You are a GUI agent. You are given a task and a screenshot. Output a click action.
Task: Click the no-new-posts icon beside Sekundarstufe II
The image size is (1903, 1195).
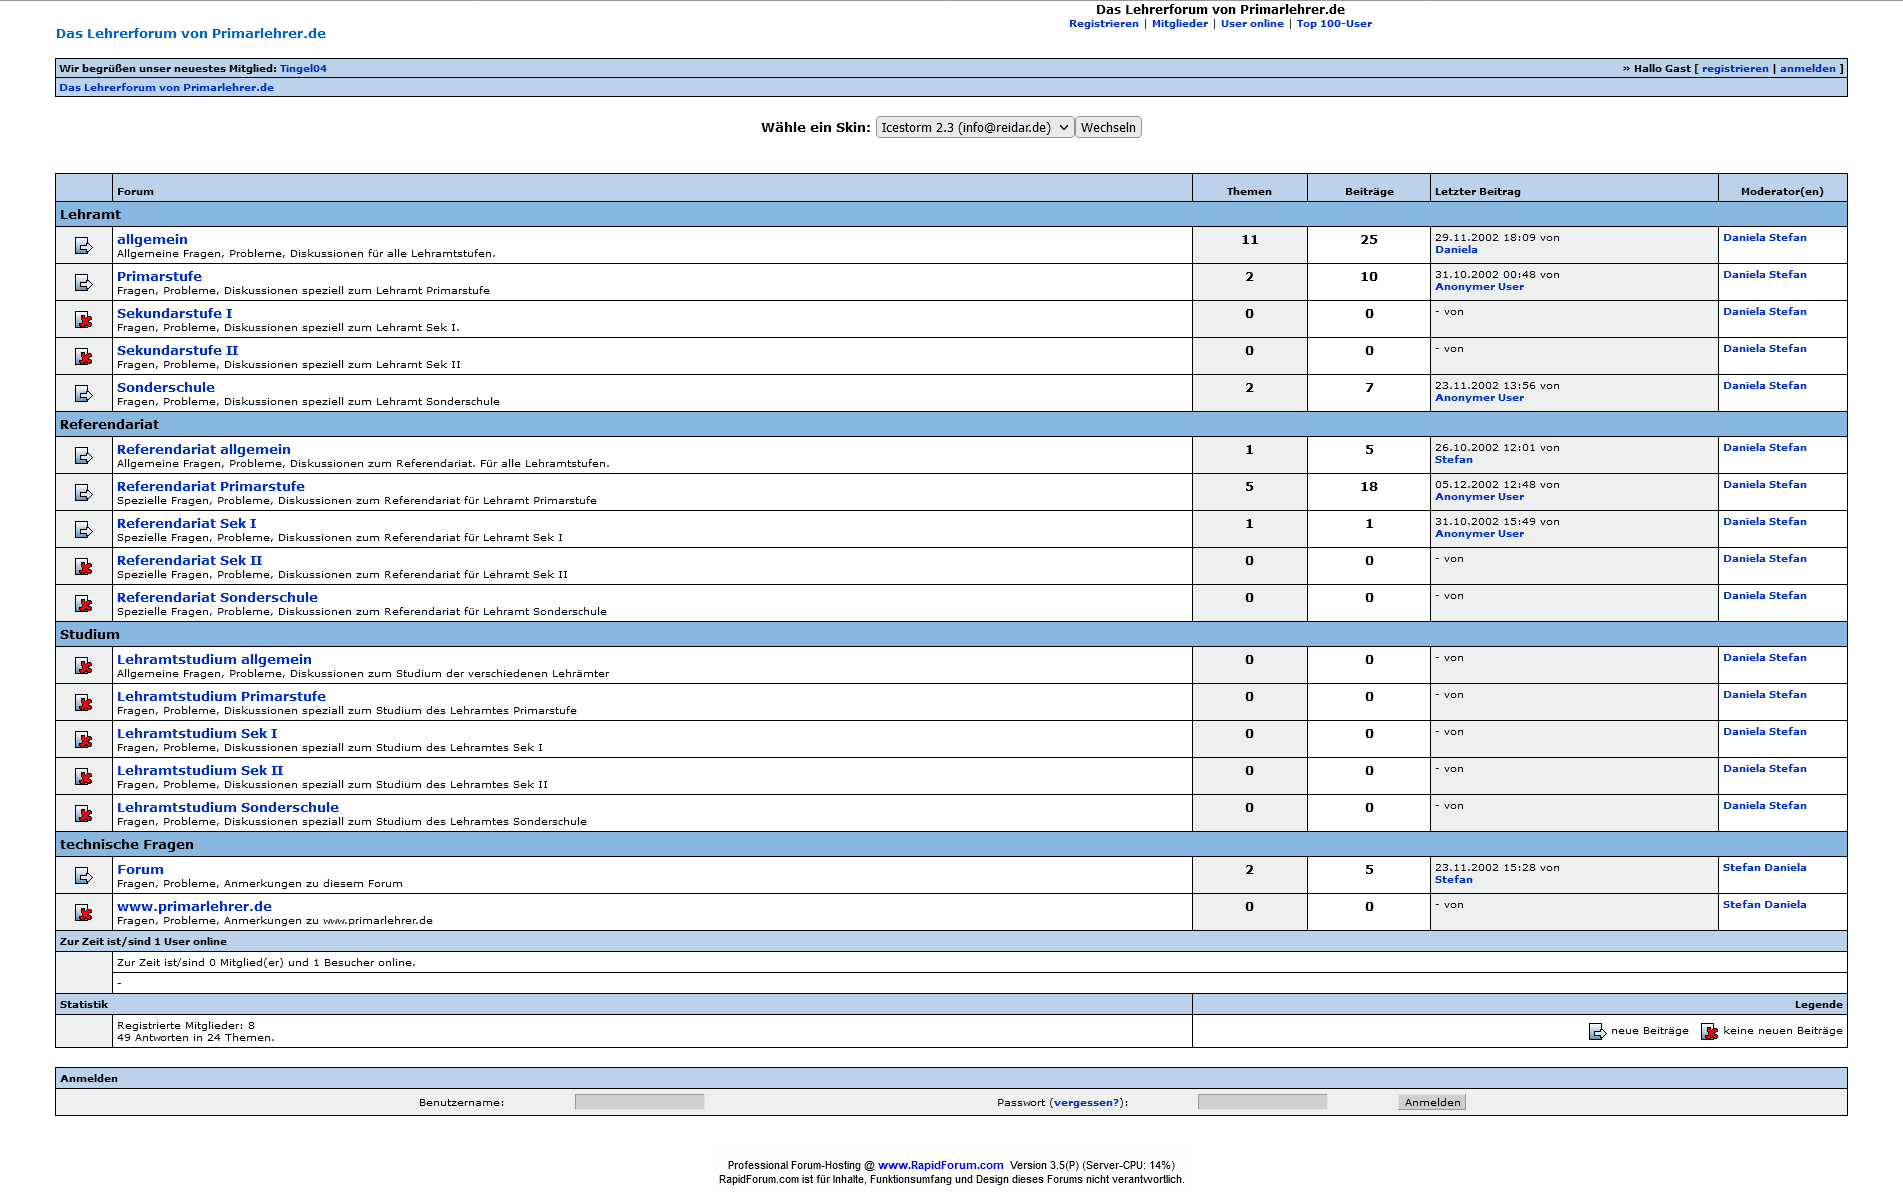84,357
